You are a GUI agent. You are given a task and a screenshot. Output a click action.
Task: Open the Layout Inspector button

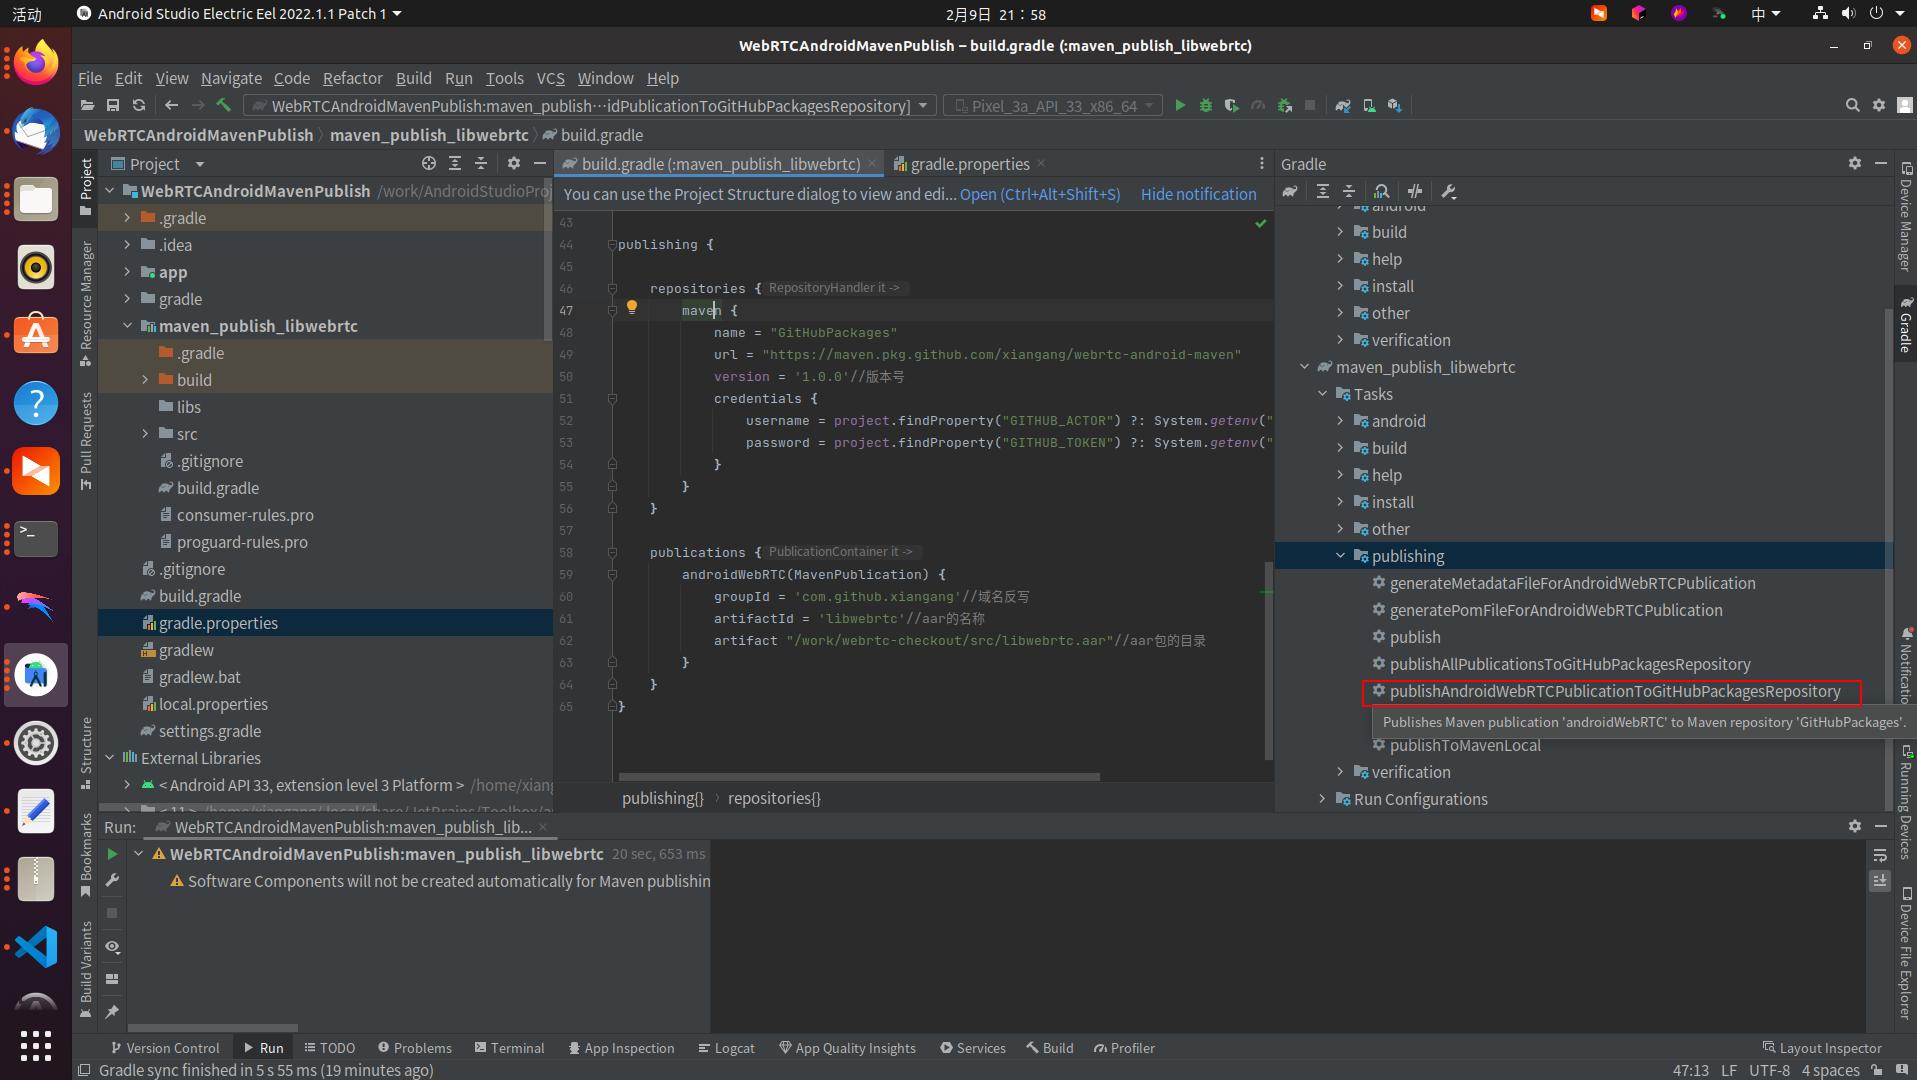tap(1821, 1048)
